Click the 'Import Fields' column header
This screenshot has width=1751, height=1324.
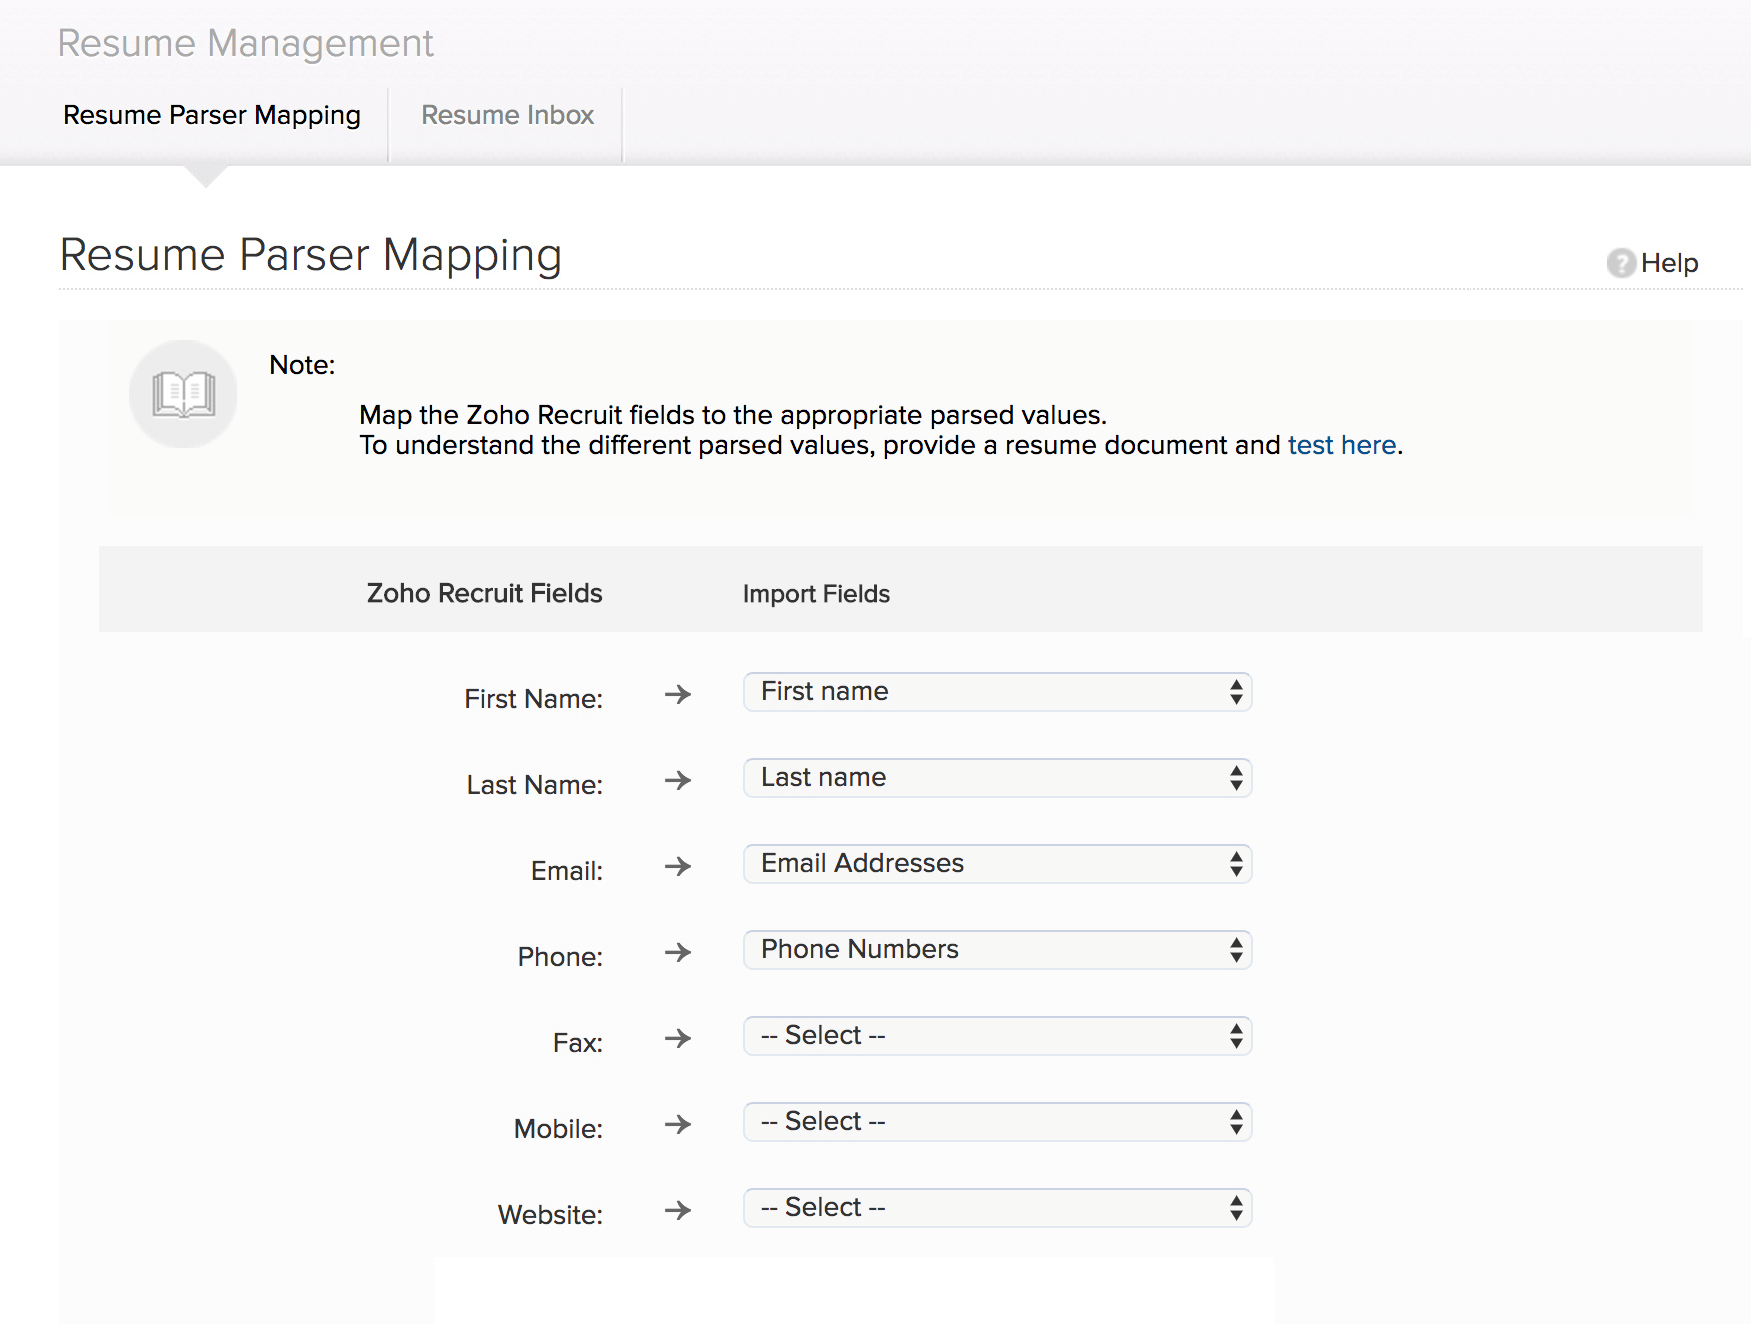point(816,594)
